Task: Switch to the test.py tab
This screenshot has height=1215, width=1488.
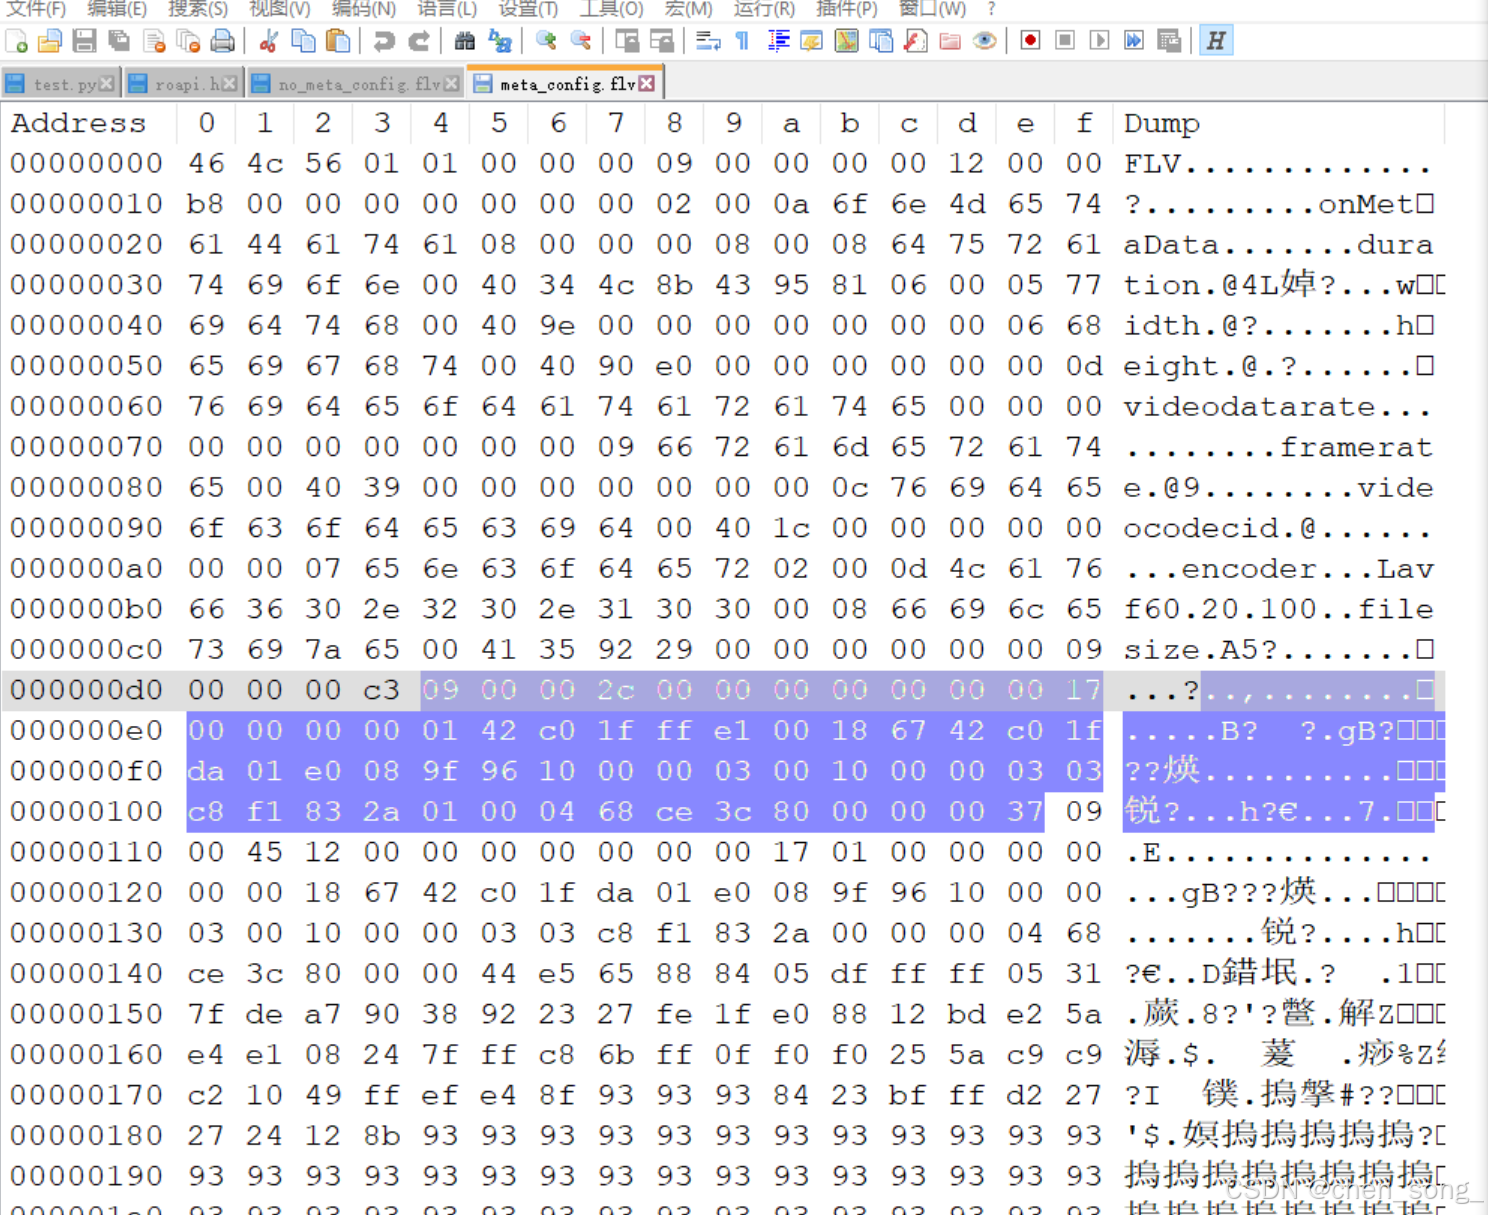Action: coord(60,84)
